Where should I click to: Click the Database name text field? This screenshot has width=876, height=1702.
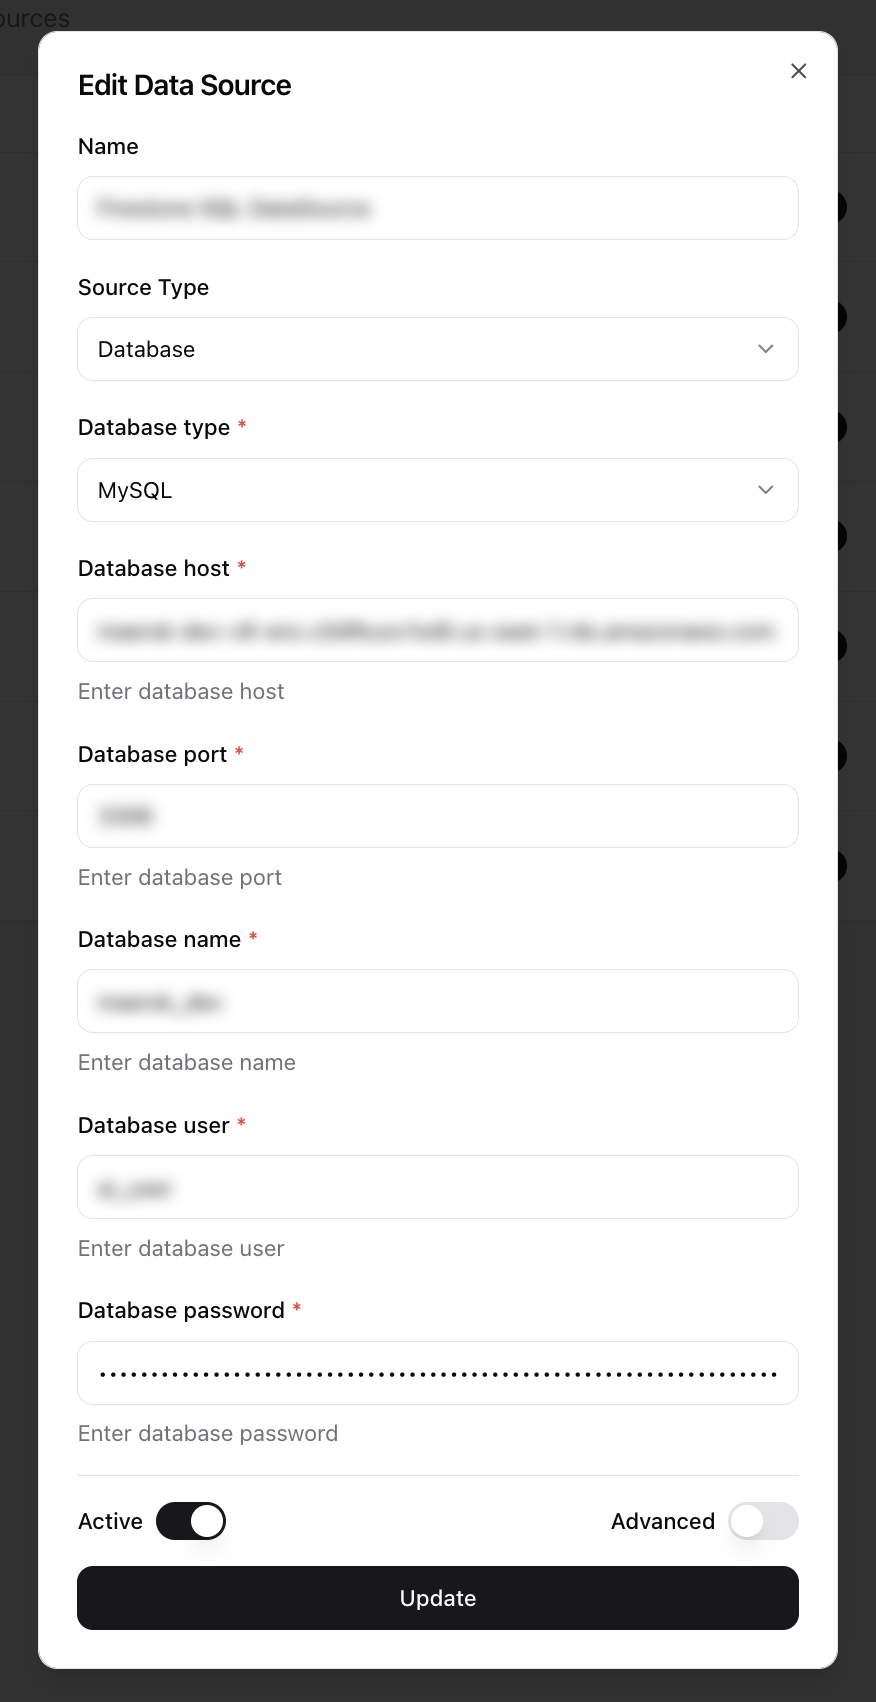tap(437, 1001)
